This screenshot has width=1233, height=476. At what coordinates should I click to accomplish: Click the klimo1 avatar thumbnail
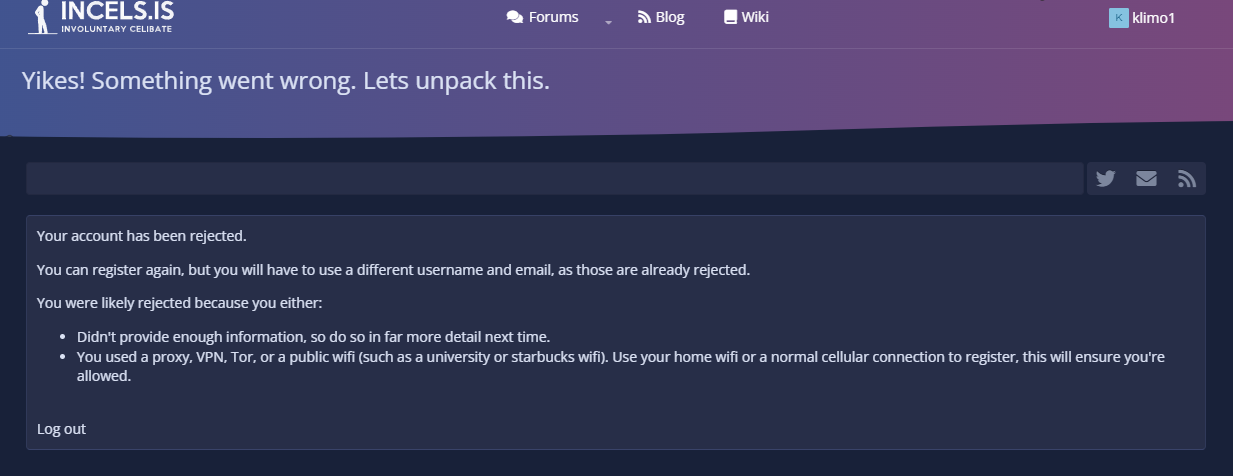click(1118, 18)
